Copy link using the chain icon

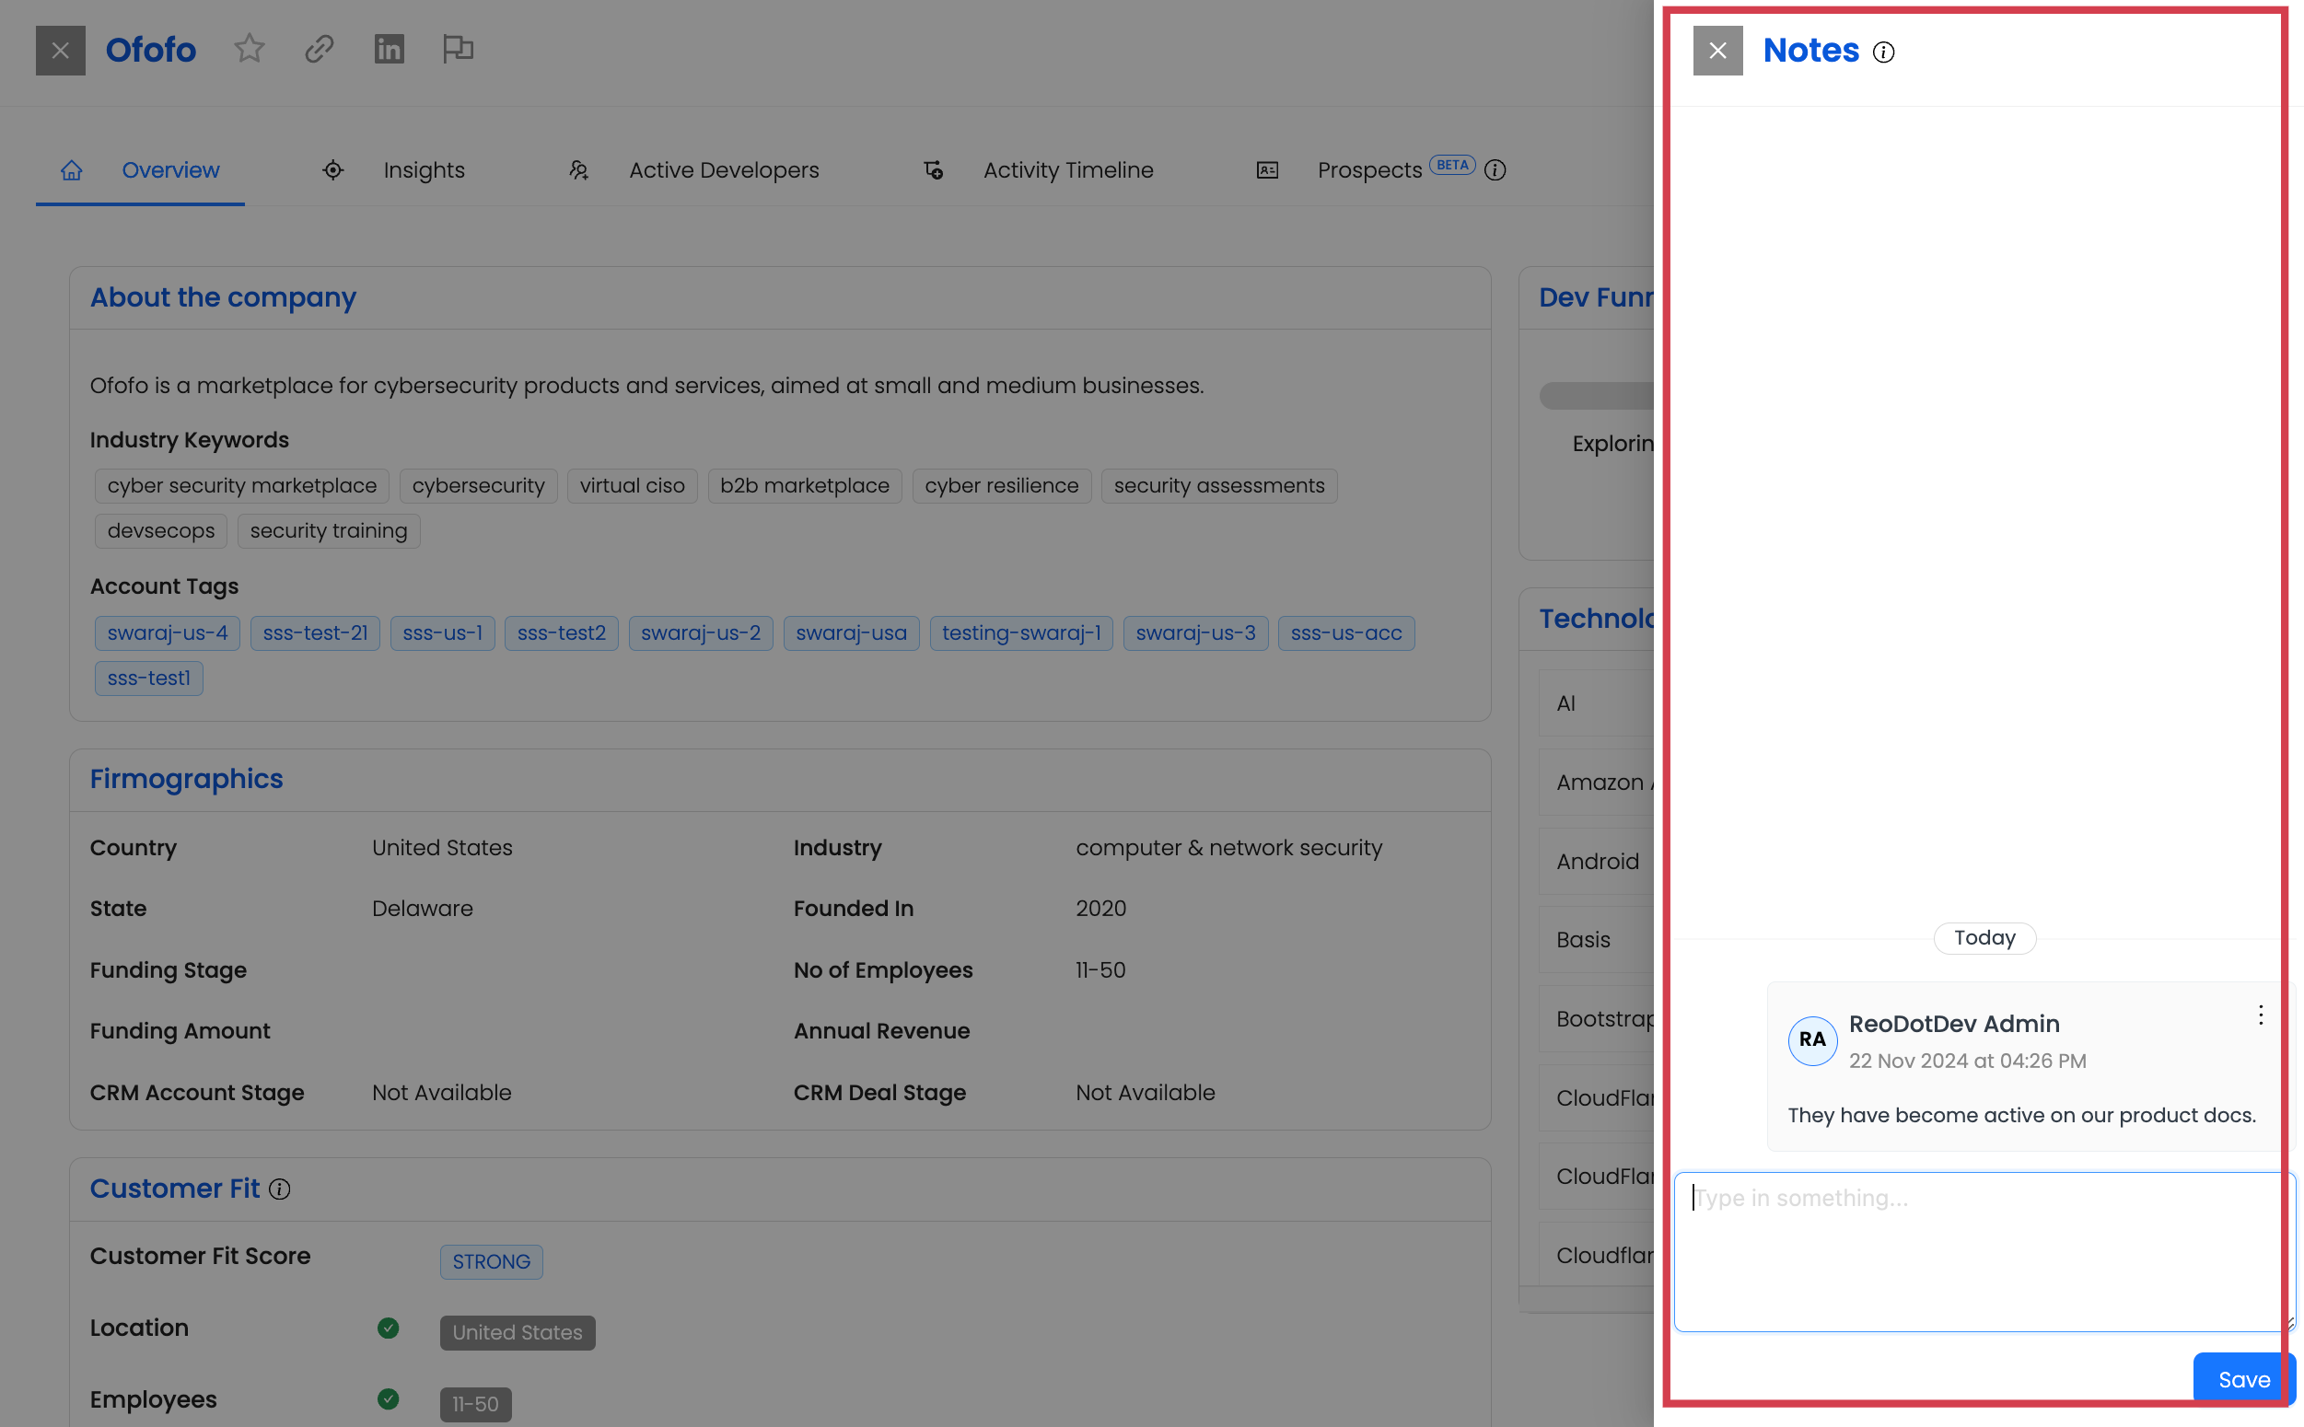coord(319,49)
